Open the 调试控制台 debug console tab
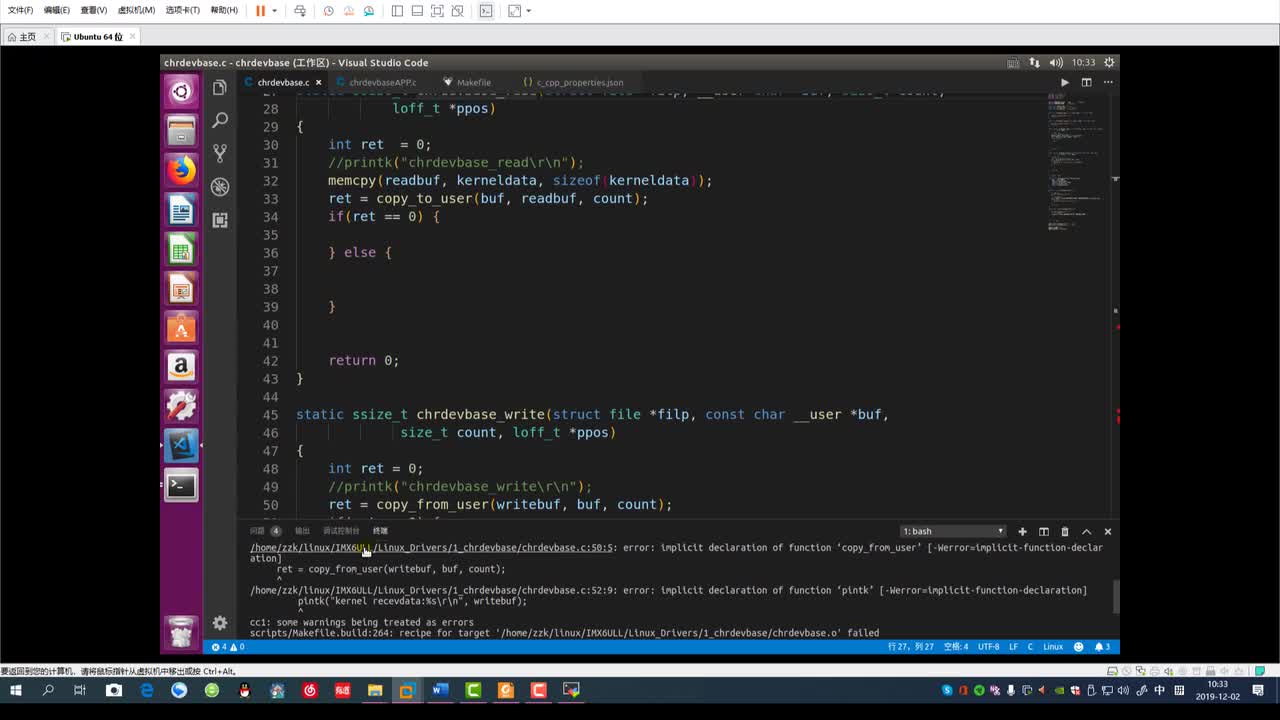Viewport: 1280px width, 720px height. (341, 531)
